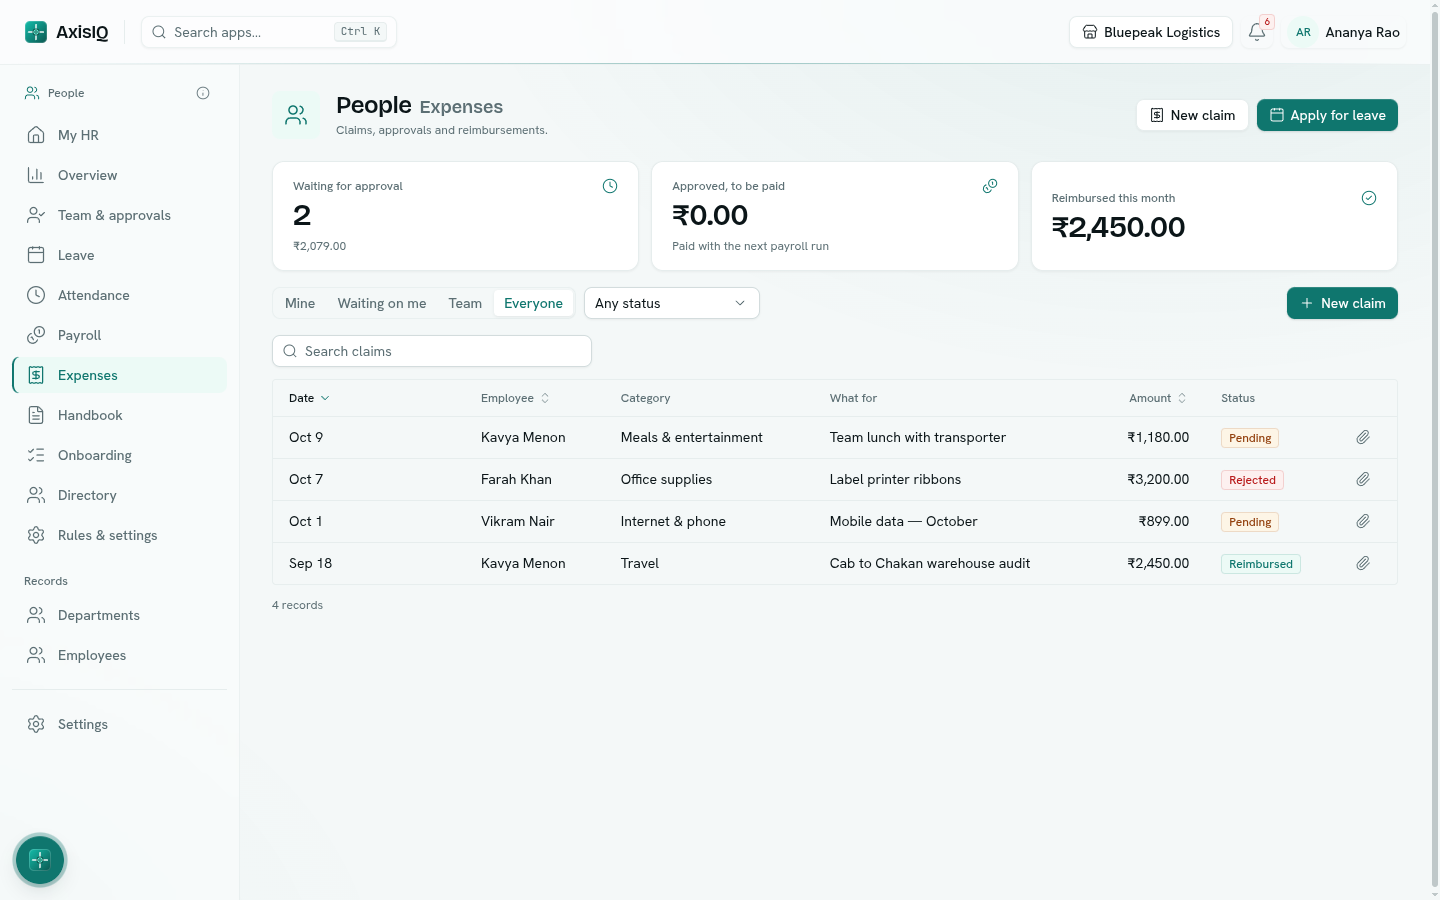The width and height of the screenshot is (1440, 900).
Task: Click the Search claims field
Action: tap(432, 351)
